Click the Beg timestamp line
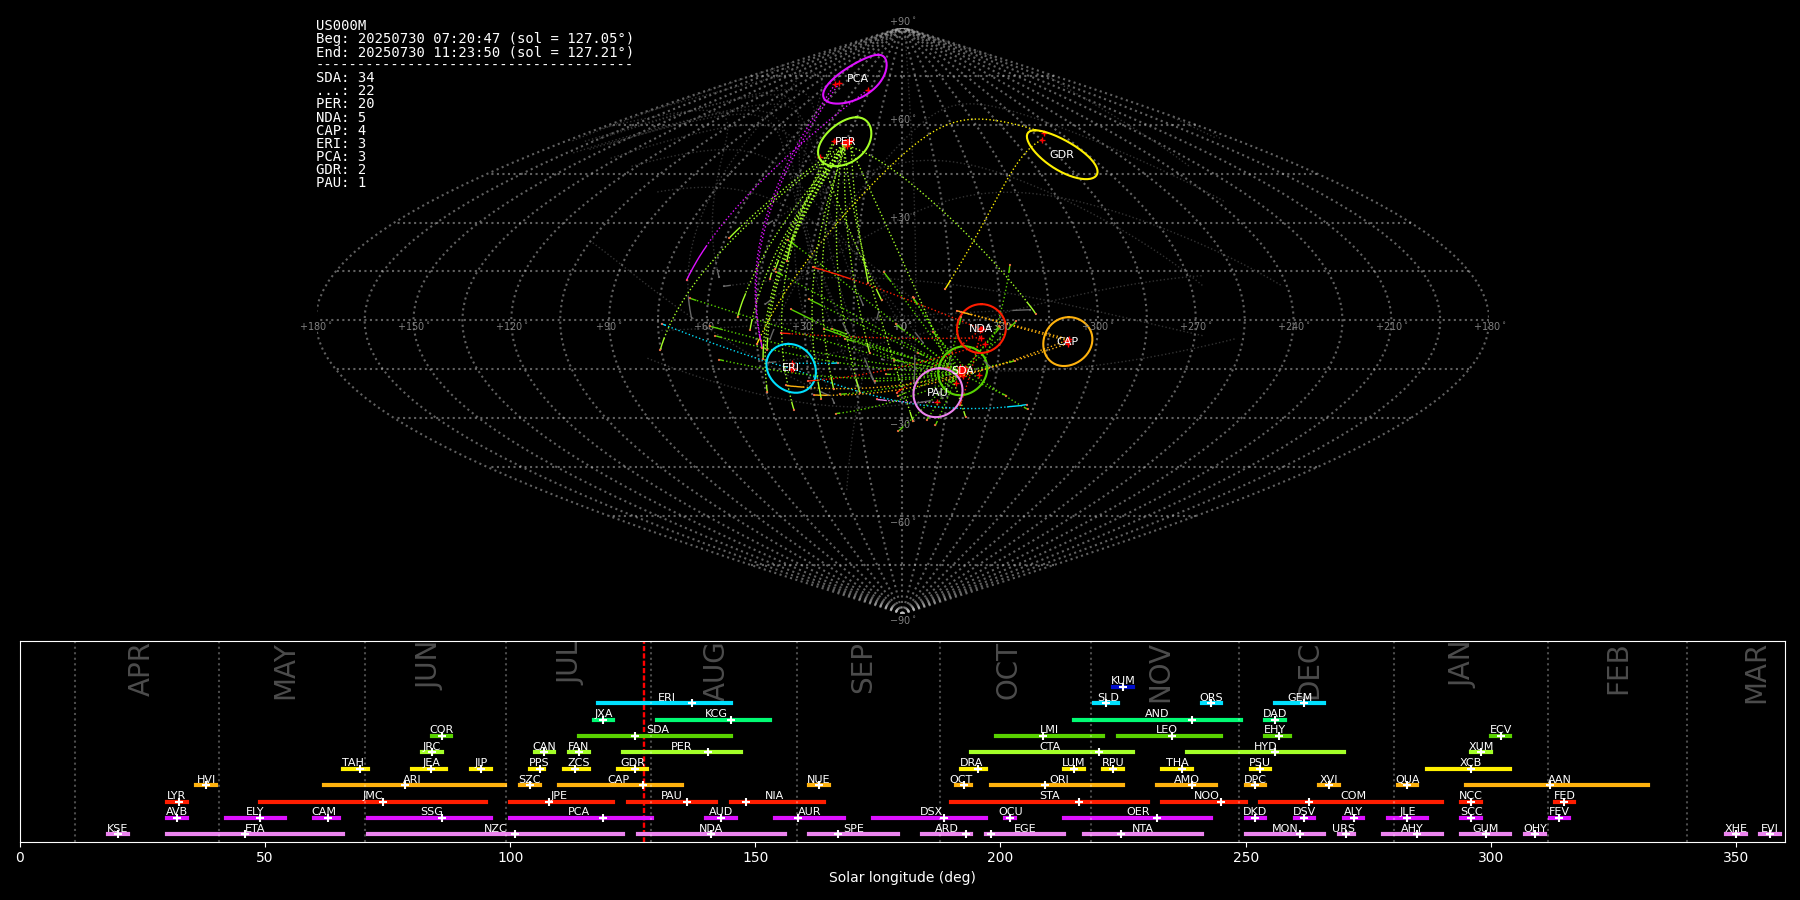The width and height of the screenshot is (1800, 900). pyautogui.click(x=475, y=39)
